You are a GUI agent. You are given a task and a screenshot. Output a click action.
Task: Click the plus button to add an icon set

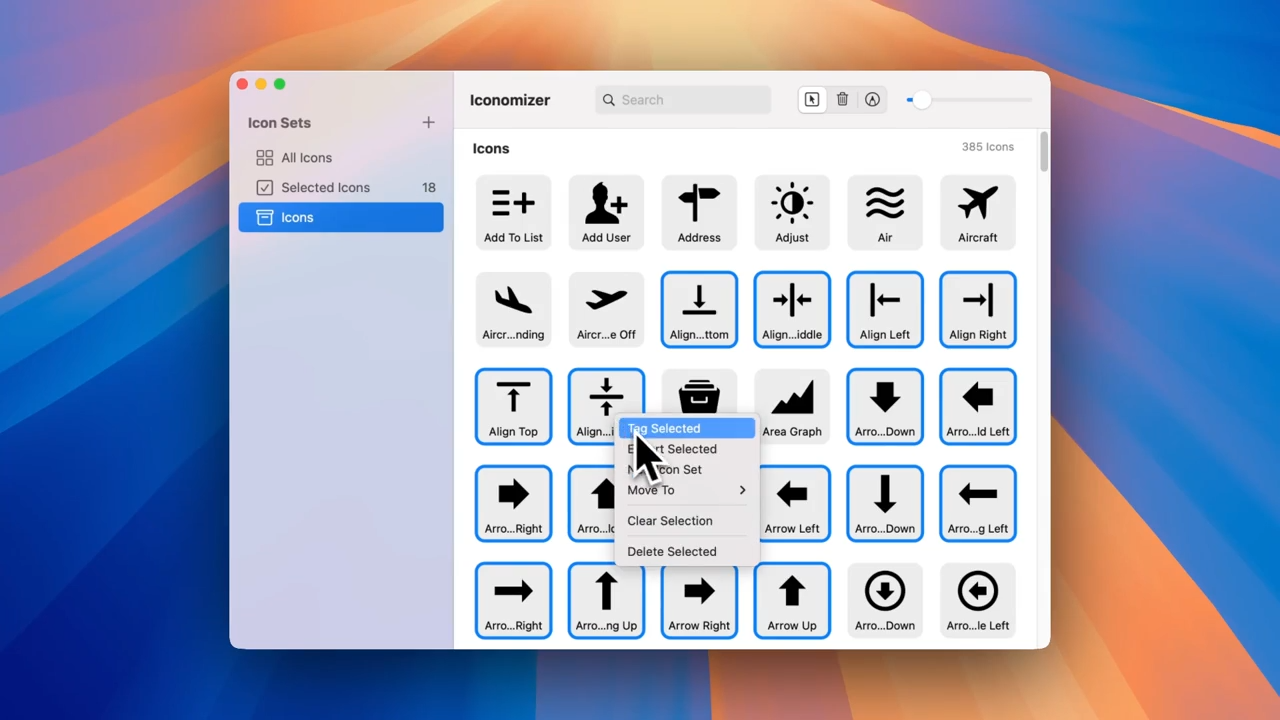click(428, 122)
